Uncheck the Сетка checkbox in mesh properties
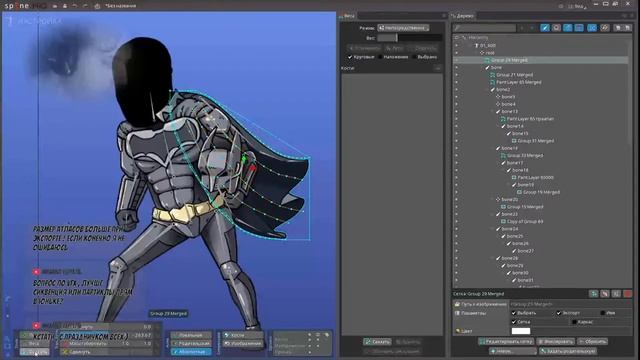The image size is (640, 360). [x=514, y=322]
